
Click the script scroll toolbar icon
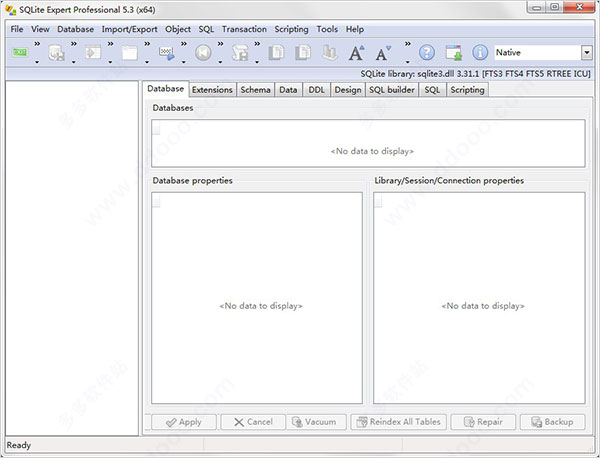240,52
